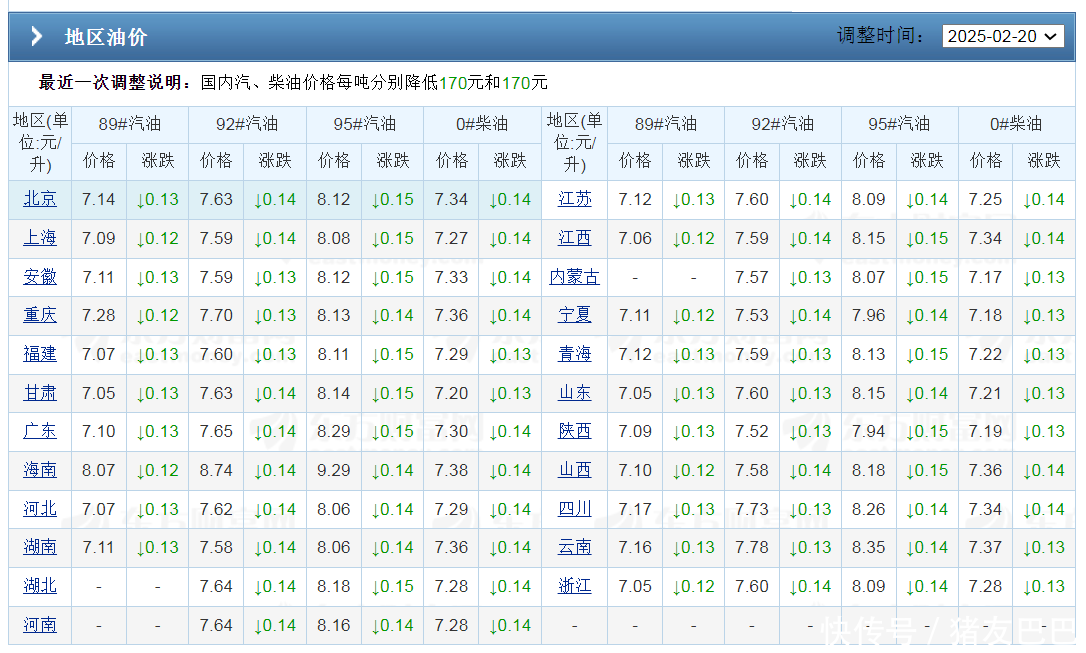The image size is (1086, 653).
Task: Click the 青海 region link
Action: tap(575, 354)
